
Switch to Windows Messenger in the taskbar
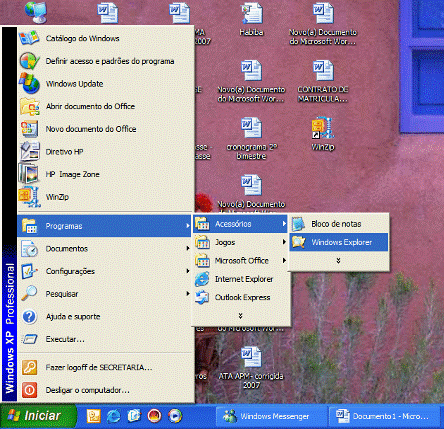tap(270, 416)
